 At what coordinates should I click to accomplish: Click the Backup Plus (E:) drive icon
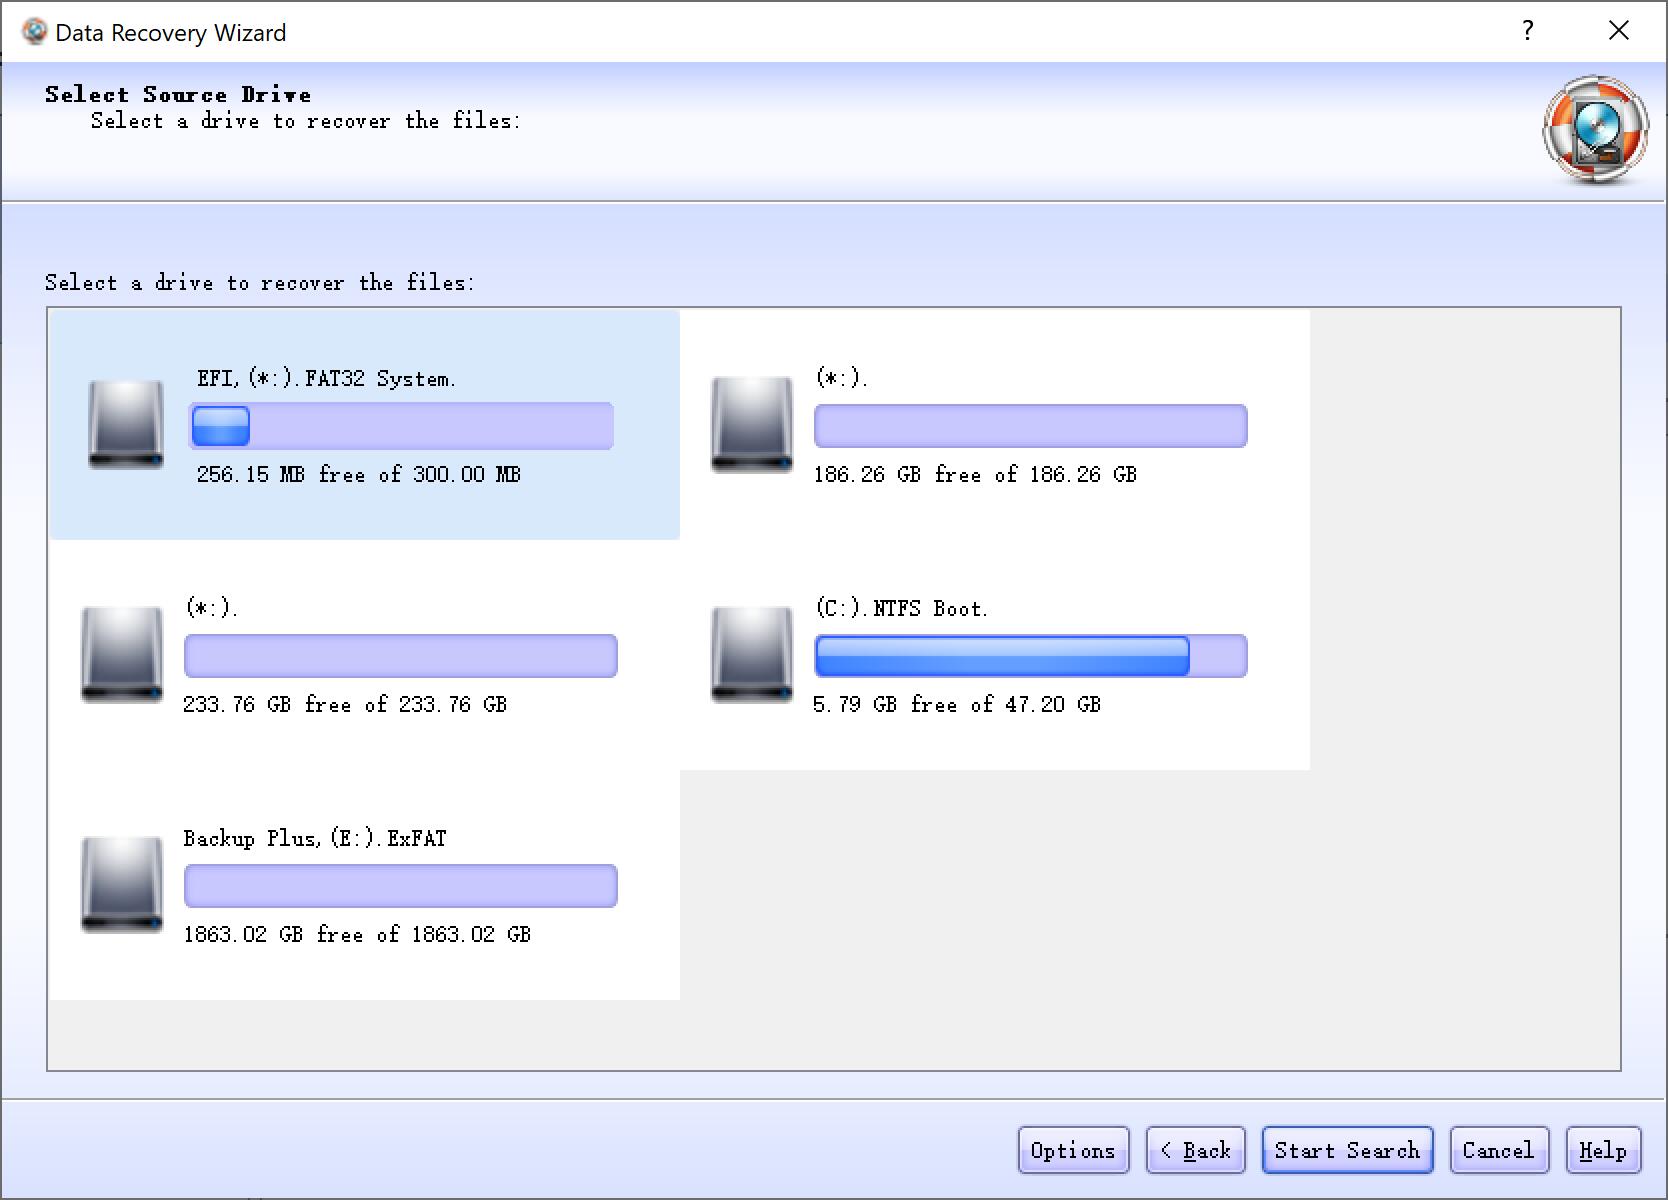pyautogui.click(x=121, y=885)
